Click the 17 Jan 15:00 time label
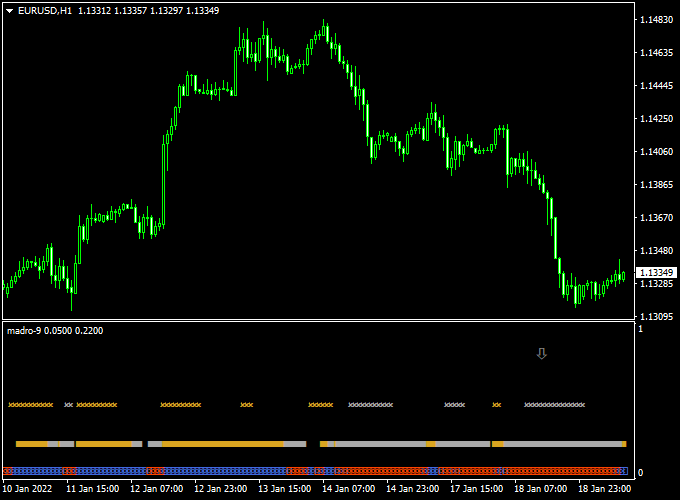The height and width of the screenshot is (500, 680). tap(477, 489)
